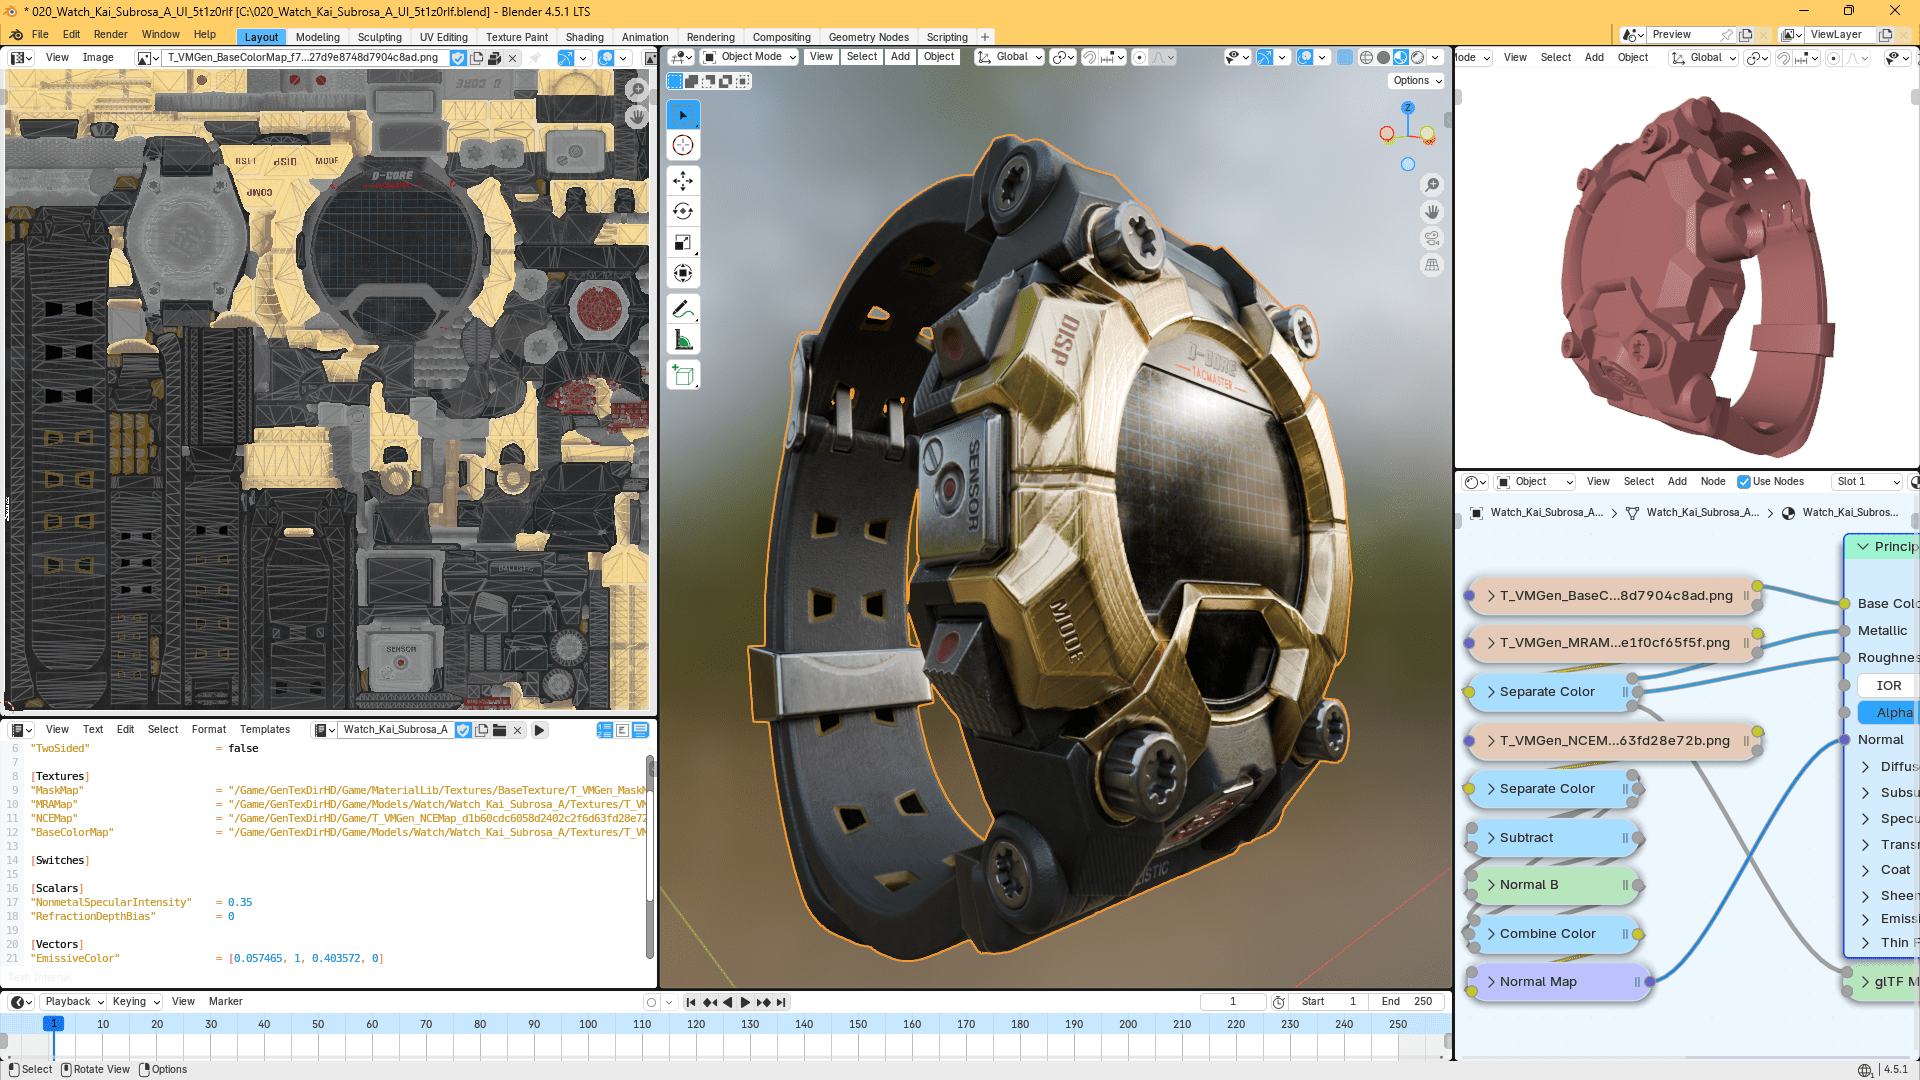Select the Scale tool in viewport toolbar

(x=683, y=243)
